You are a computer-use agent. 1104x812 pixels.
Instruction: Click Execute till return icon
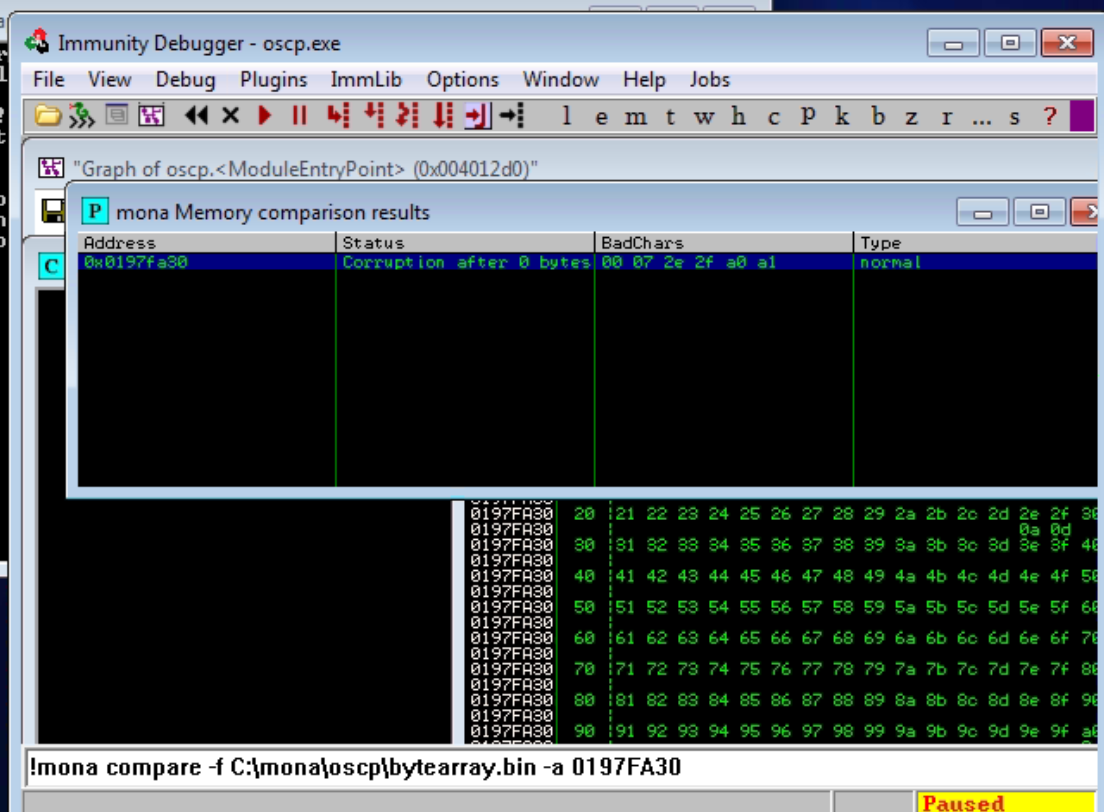pyautogui.click(x=478, y=115)
